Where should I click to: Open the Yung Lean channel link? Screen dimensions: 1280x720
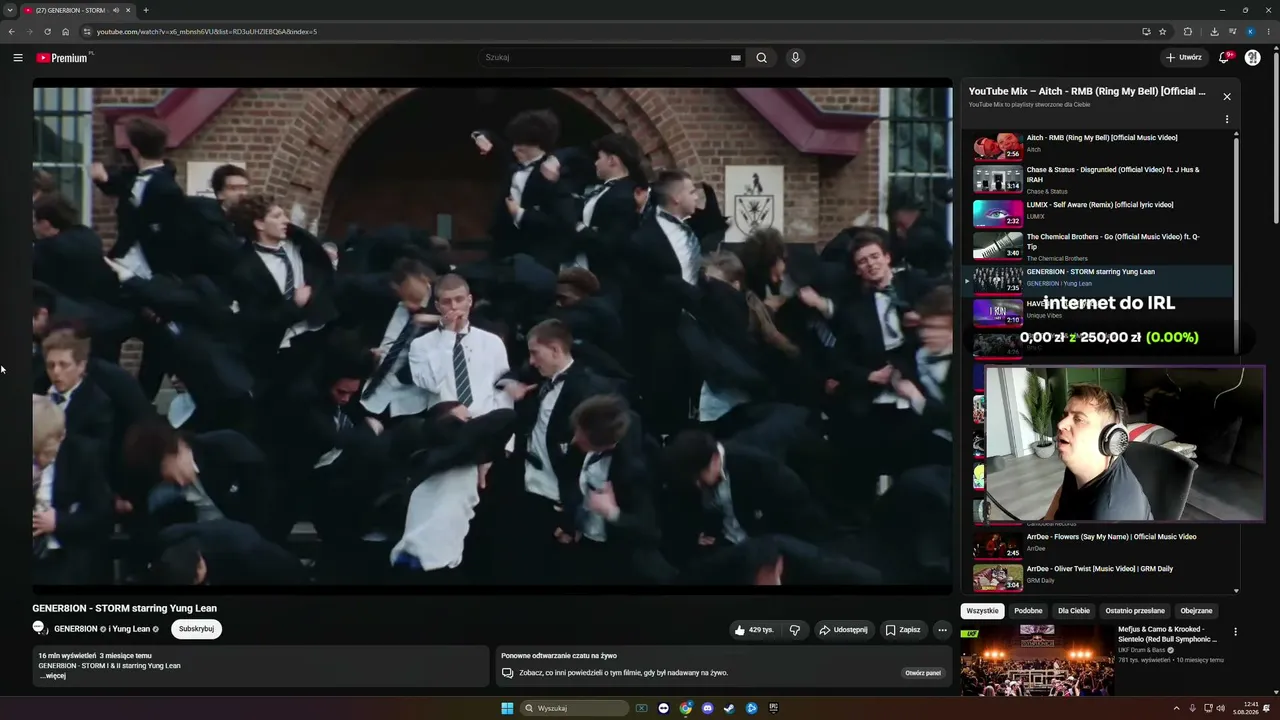tap(131, 629)
